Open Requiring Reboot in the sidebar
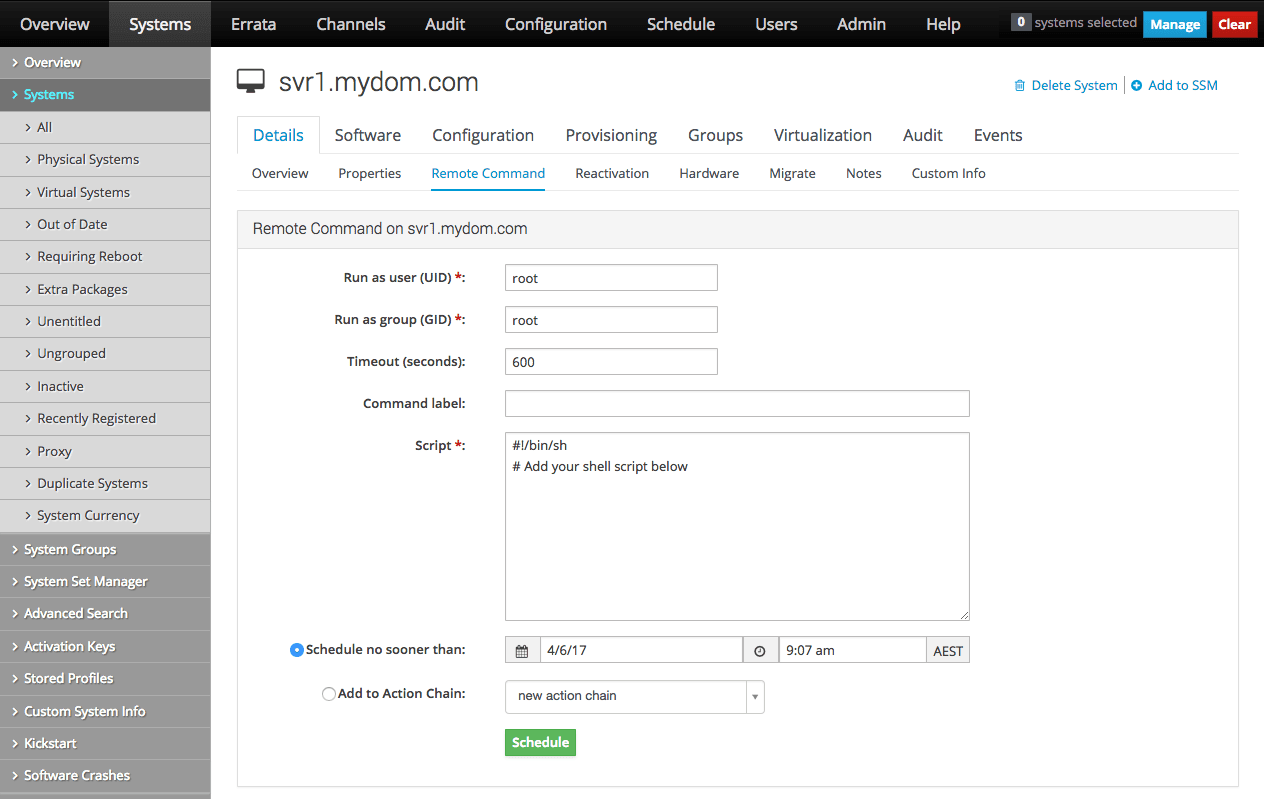The width and height of the screenshot is (1264, 799). click(x=105, y=256)
